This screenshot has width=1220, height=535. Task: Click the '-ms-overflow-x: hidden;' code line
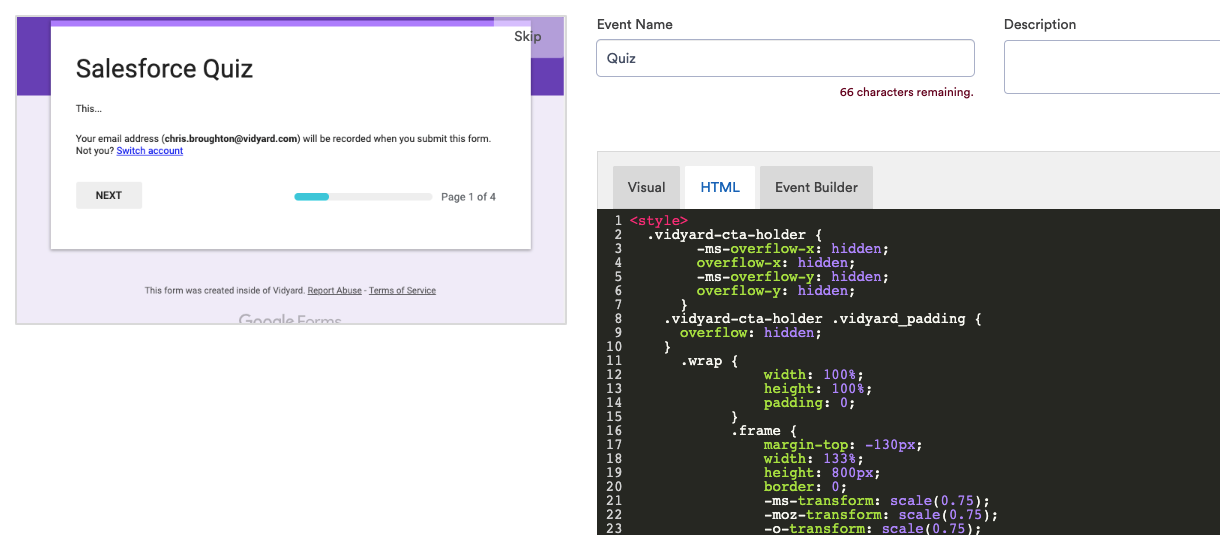(792, 249)
